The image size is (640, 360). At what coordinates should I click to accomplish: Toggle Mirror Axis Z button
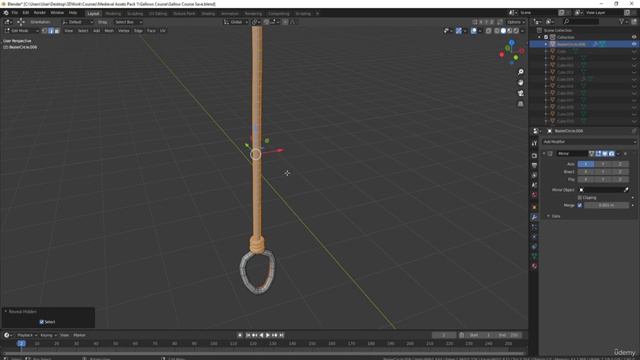pyautogui.click(x=620, y=164)
